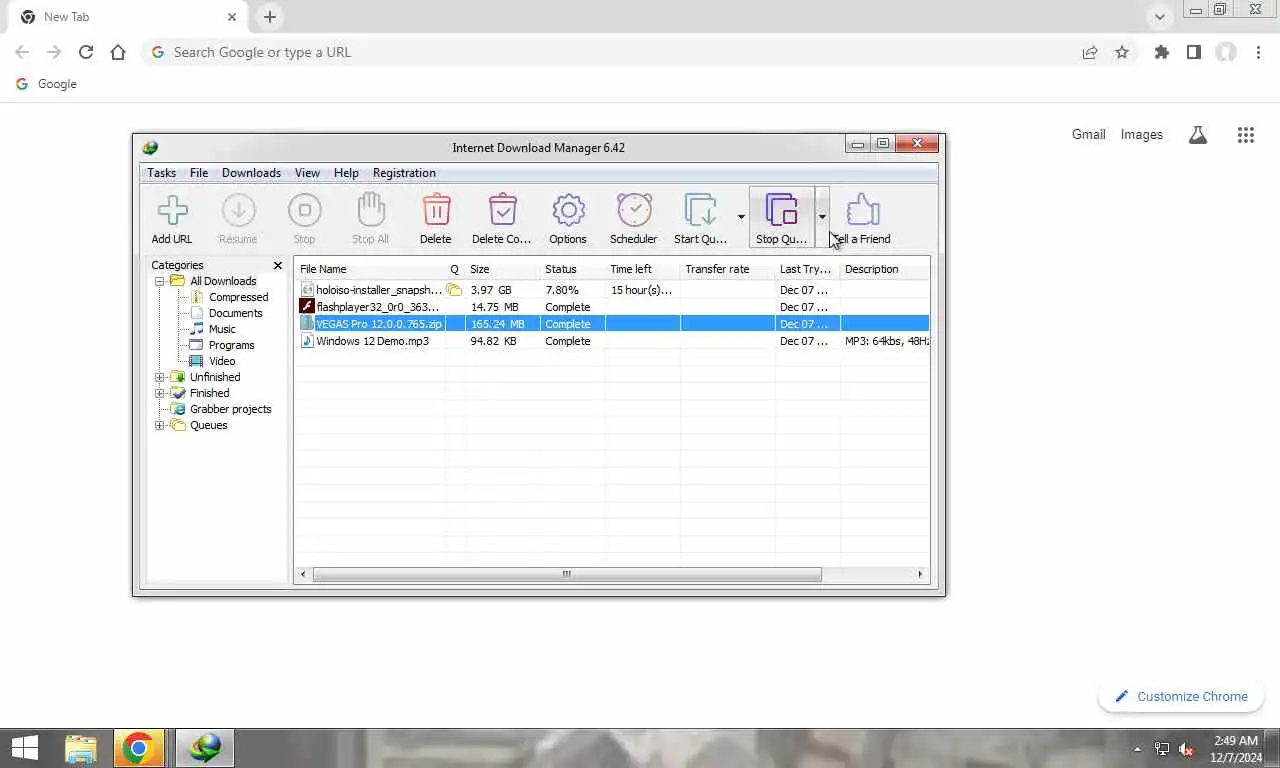Select the VEGAS Pro 12.0.0.765.zip row
The height and width of the screenshot is (768, 1280).
click(612, 324)
